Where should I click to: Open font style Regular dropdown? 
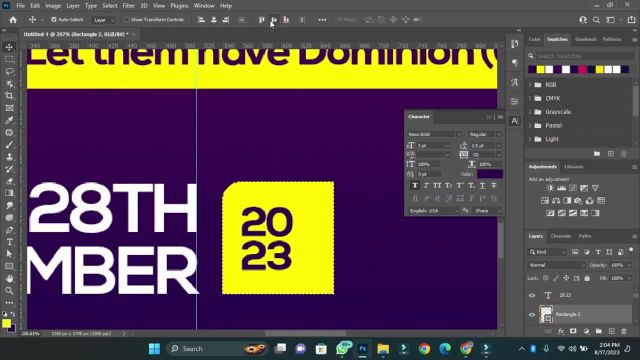coord(484,134)
